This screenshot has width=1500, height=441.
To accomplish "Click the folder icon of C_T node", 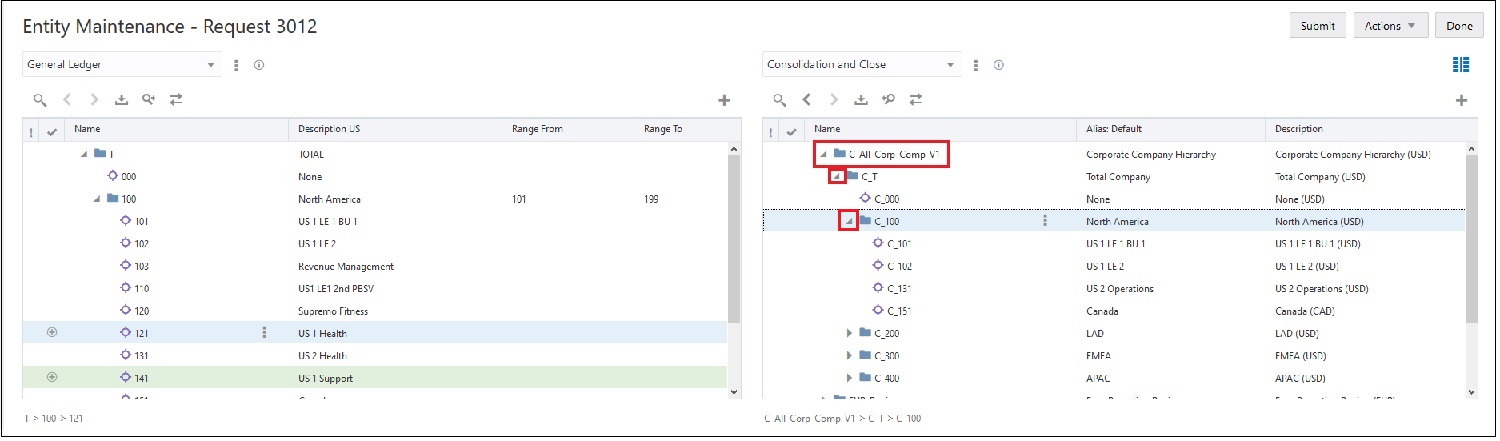I will (x=852, y=176).
